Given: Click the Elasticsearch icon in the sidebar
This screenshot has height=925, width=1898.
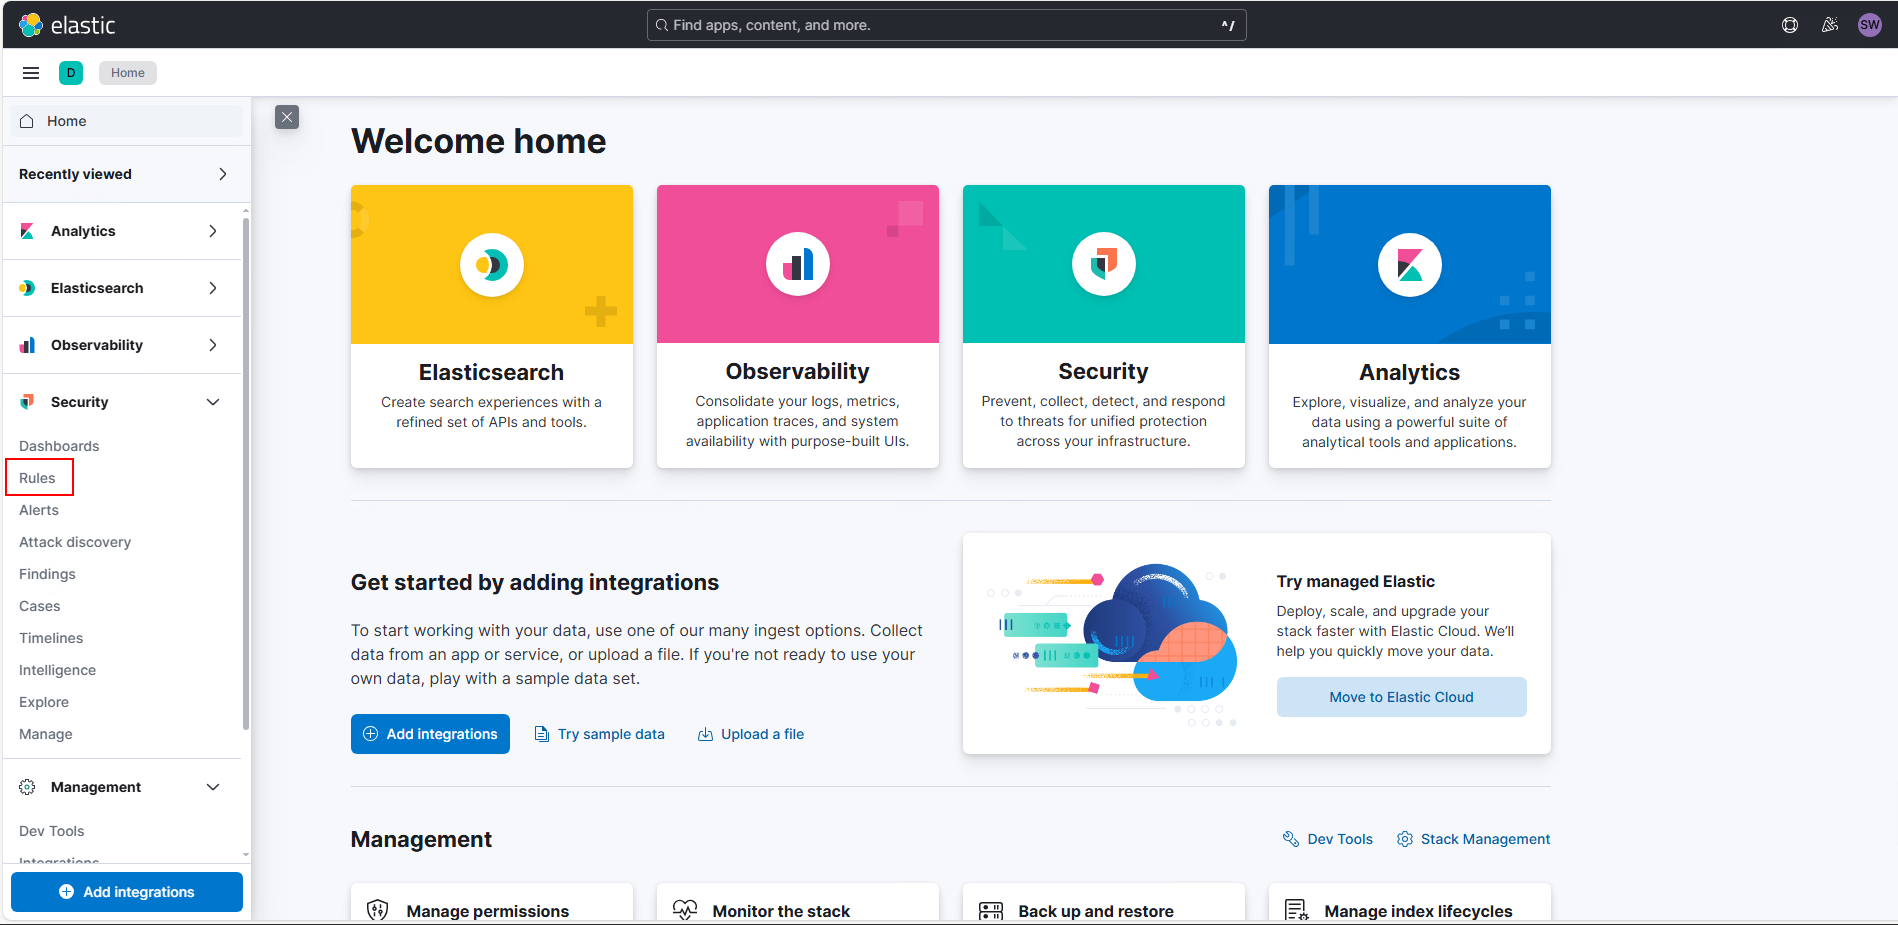Looking at the screenshot, I should tap(27, 288).
